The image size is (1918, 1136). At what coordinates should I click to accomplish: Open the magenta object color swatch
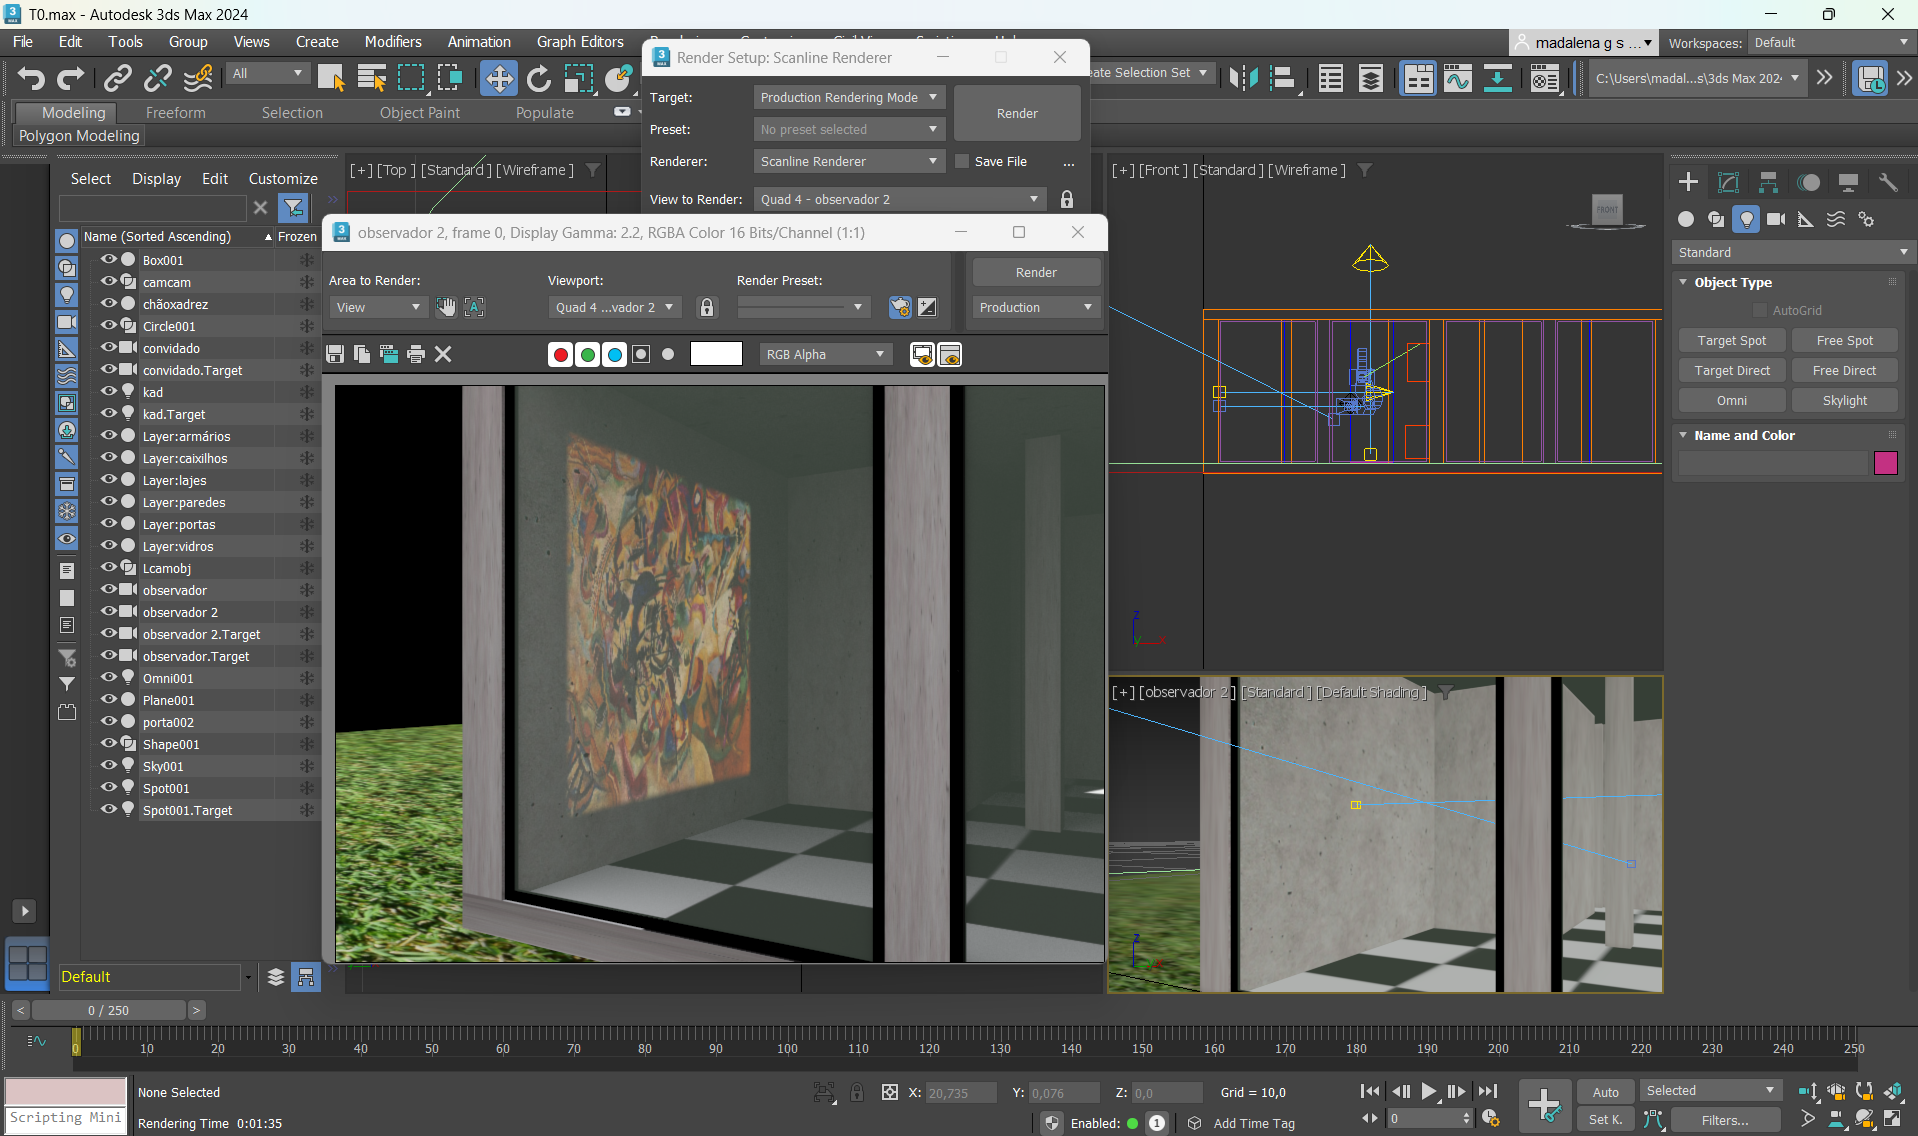pos(1885,462)
